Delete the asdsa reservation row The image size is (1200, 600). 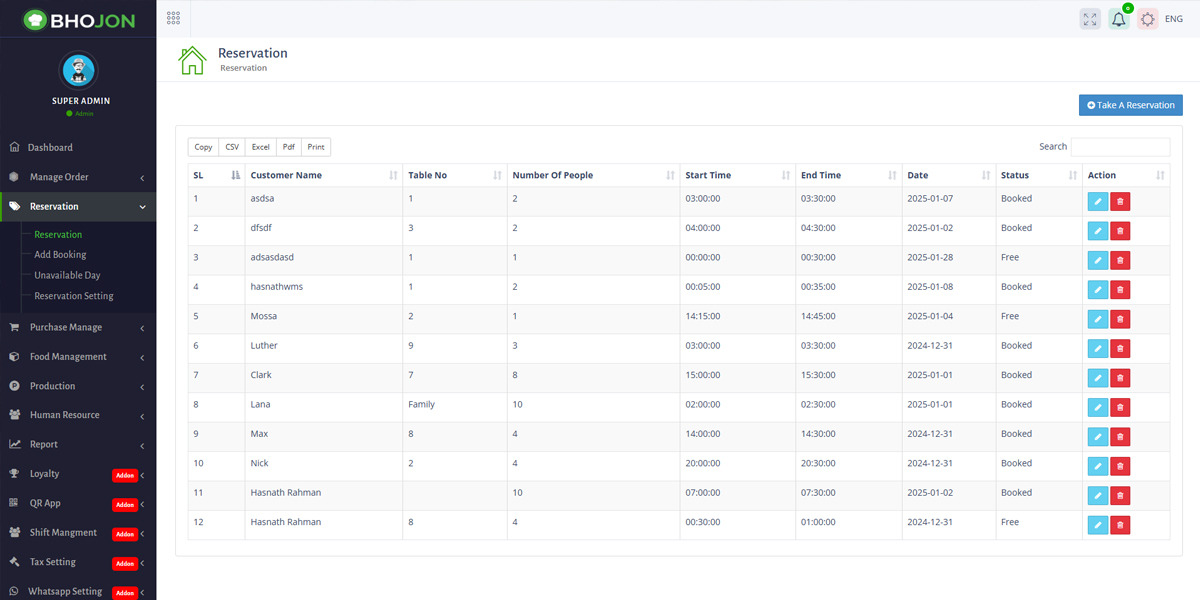pyautogui.click(x=1120, y=202)
